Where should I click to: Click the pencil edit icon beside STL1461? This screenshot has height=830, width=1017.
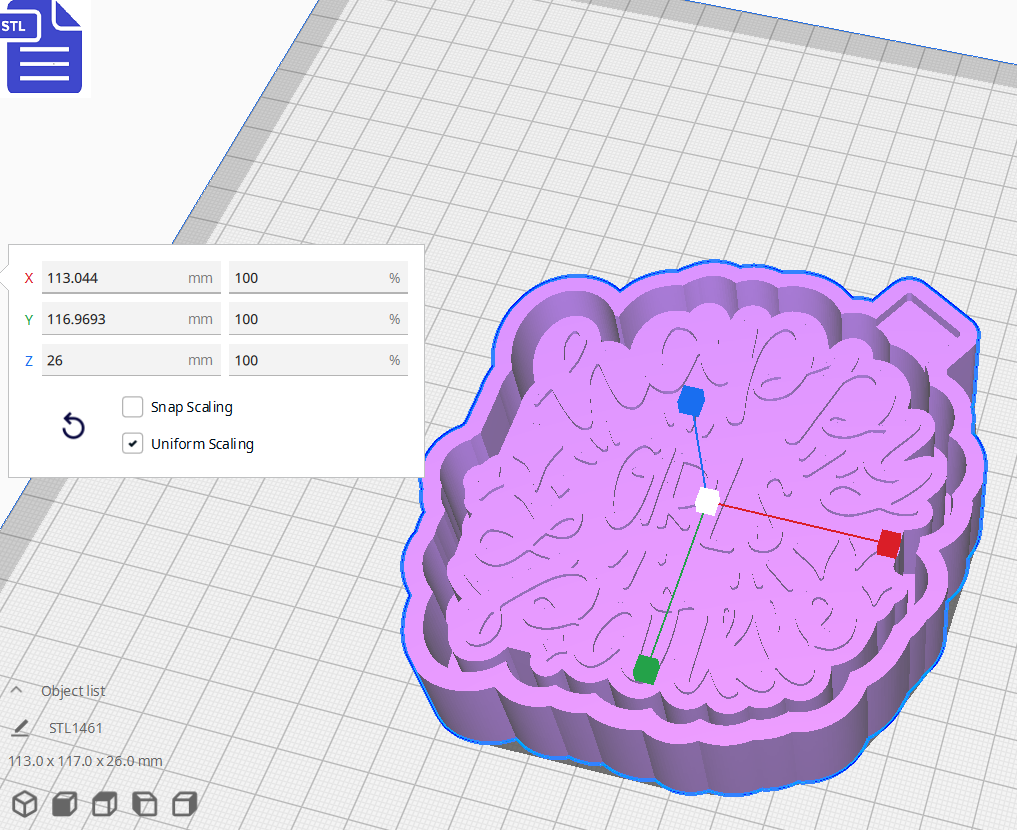click(20, 728)
